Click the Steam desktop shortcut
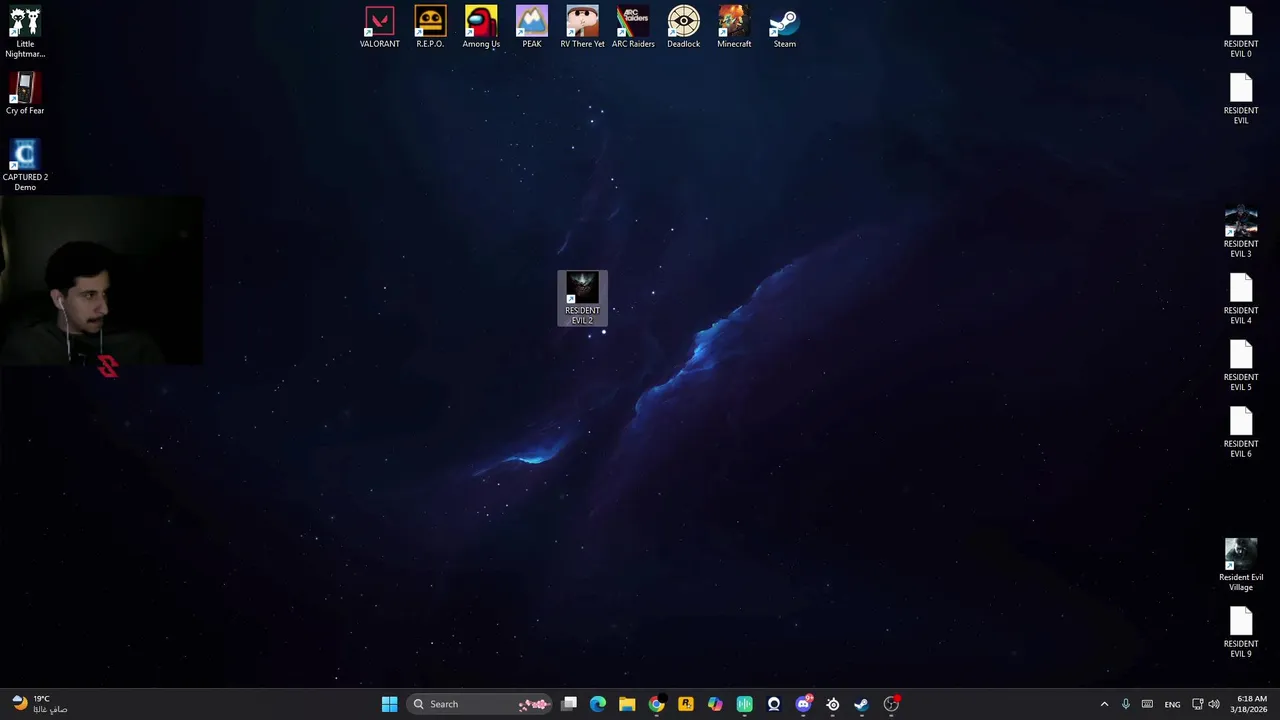Screen dimensions: 1280x720 [x=785, y=28]
